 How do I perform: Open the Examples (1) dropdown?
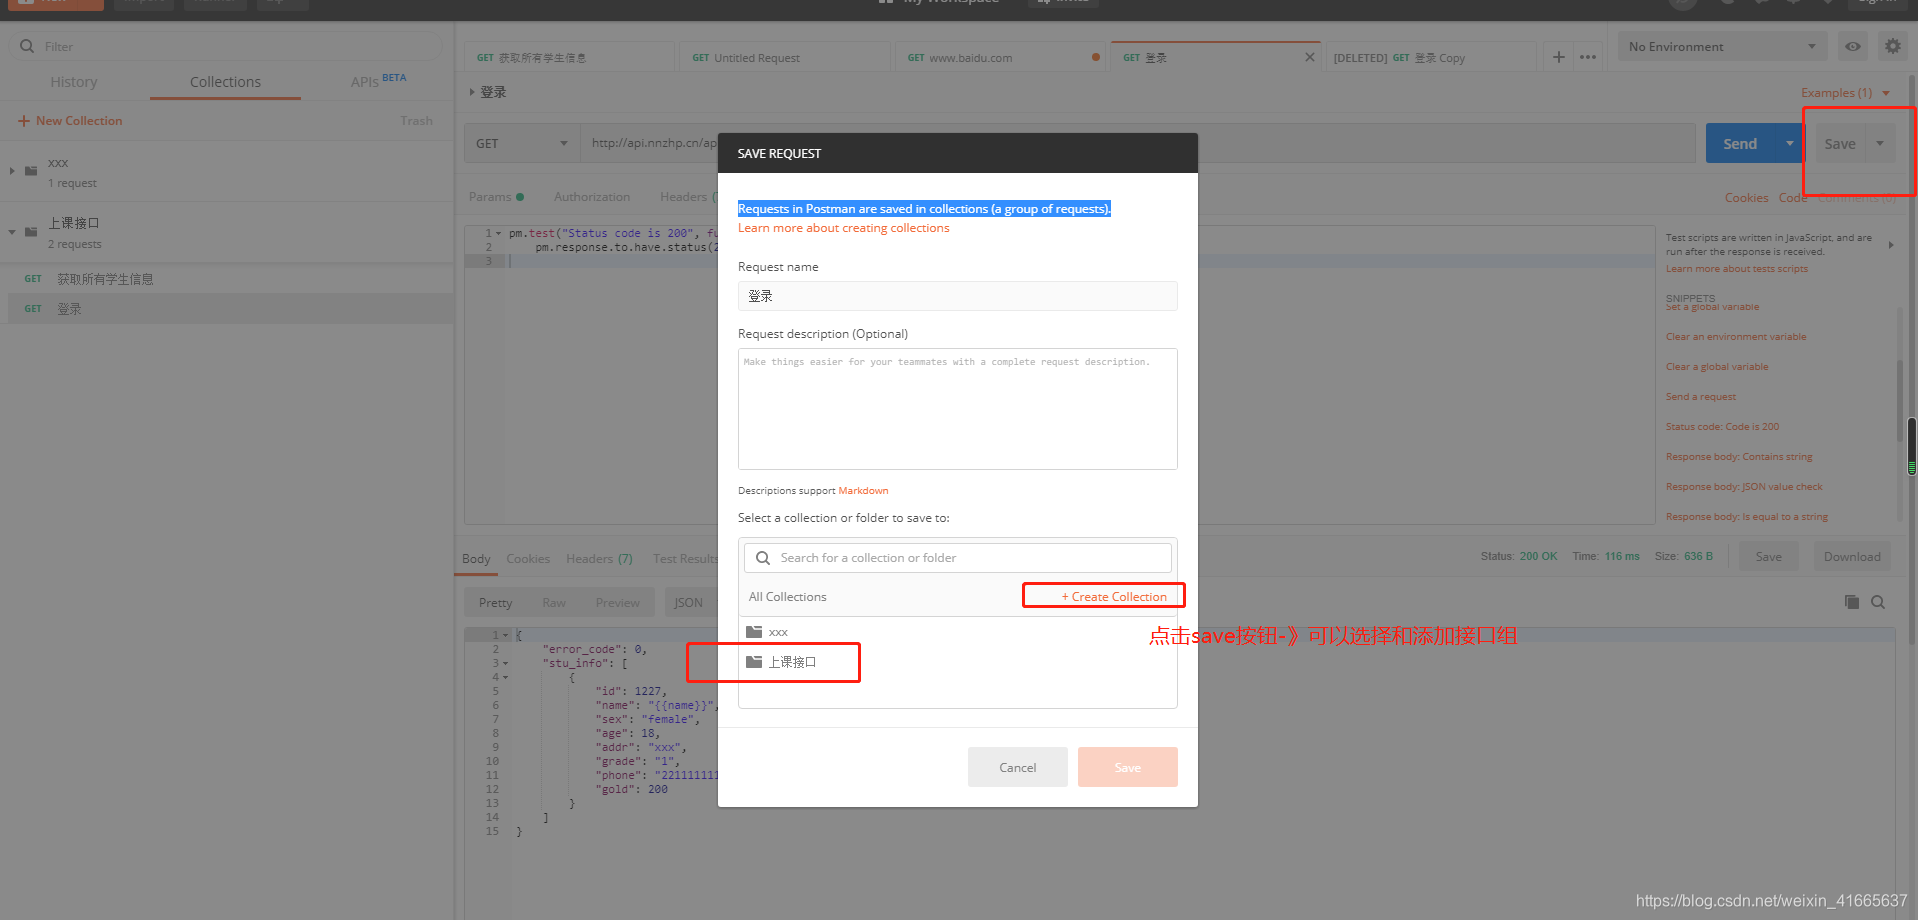pyautogui.click(x=1846, y=93)
